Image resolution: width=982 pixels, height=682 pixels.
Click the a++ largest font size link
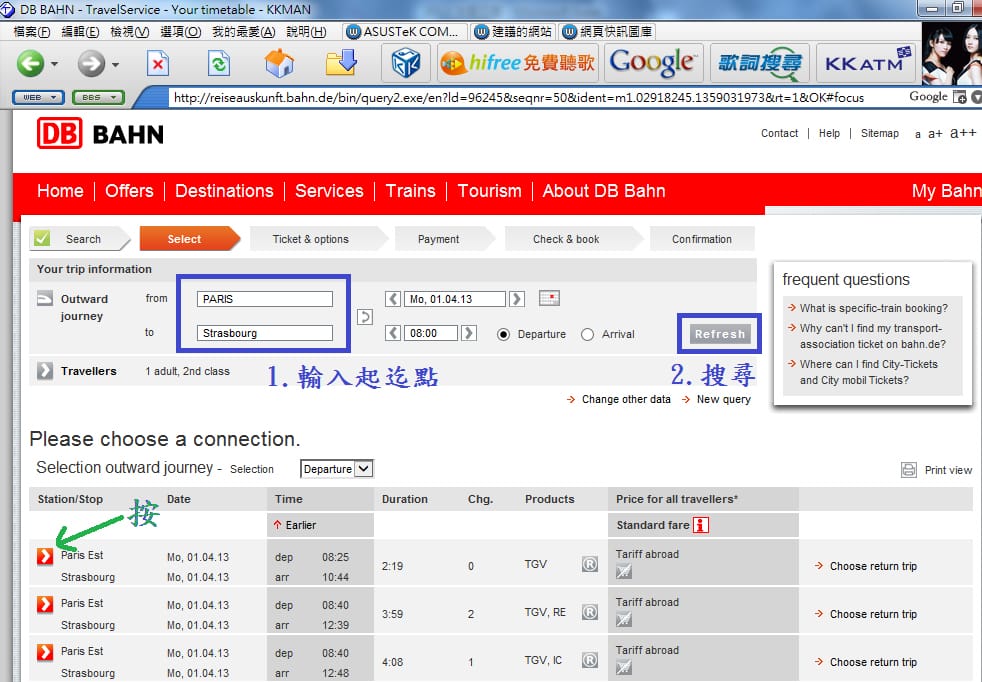coord(963,132)
